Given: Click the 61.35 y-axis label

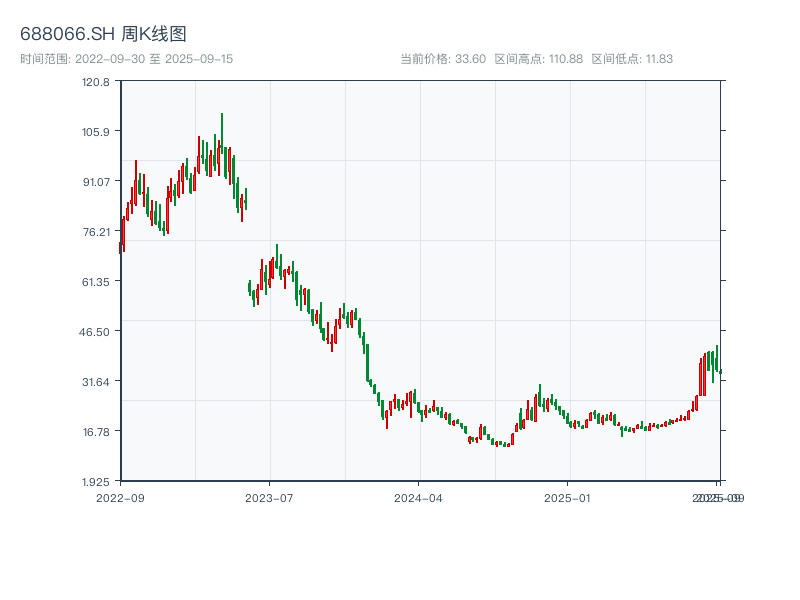Looking at the screenshot, I should point(96,282).
